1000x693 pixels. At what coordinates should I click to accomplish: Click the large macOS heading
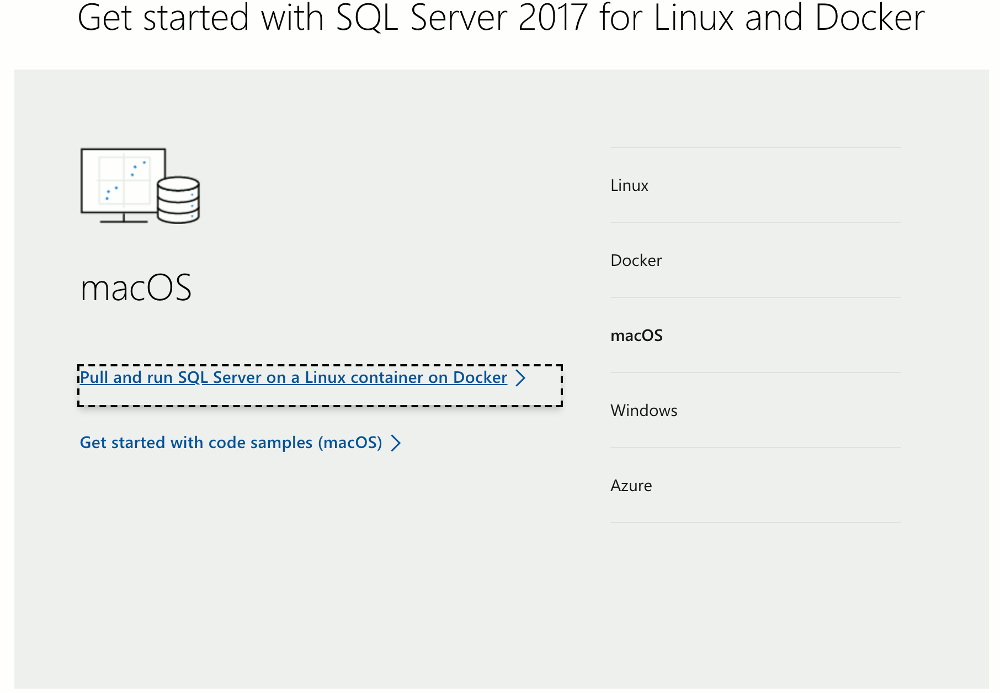pyautogui.click(x=136, y=288)
